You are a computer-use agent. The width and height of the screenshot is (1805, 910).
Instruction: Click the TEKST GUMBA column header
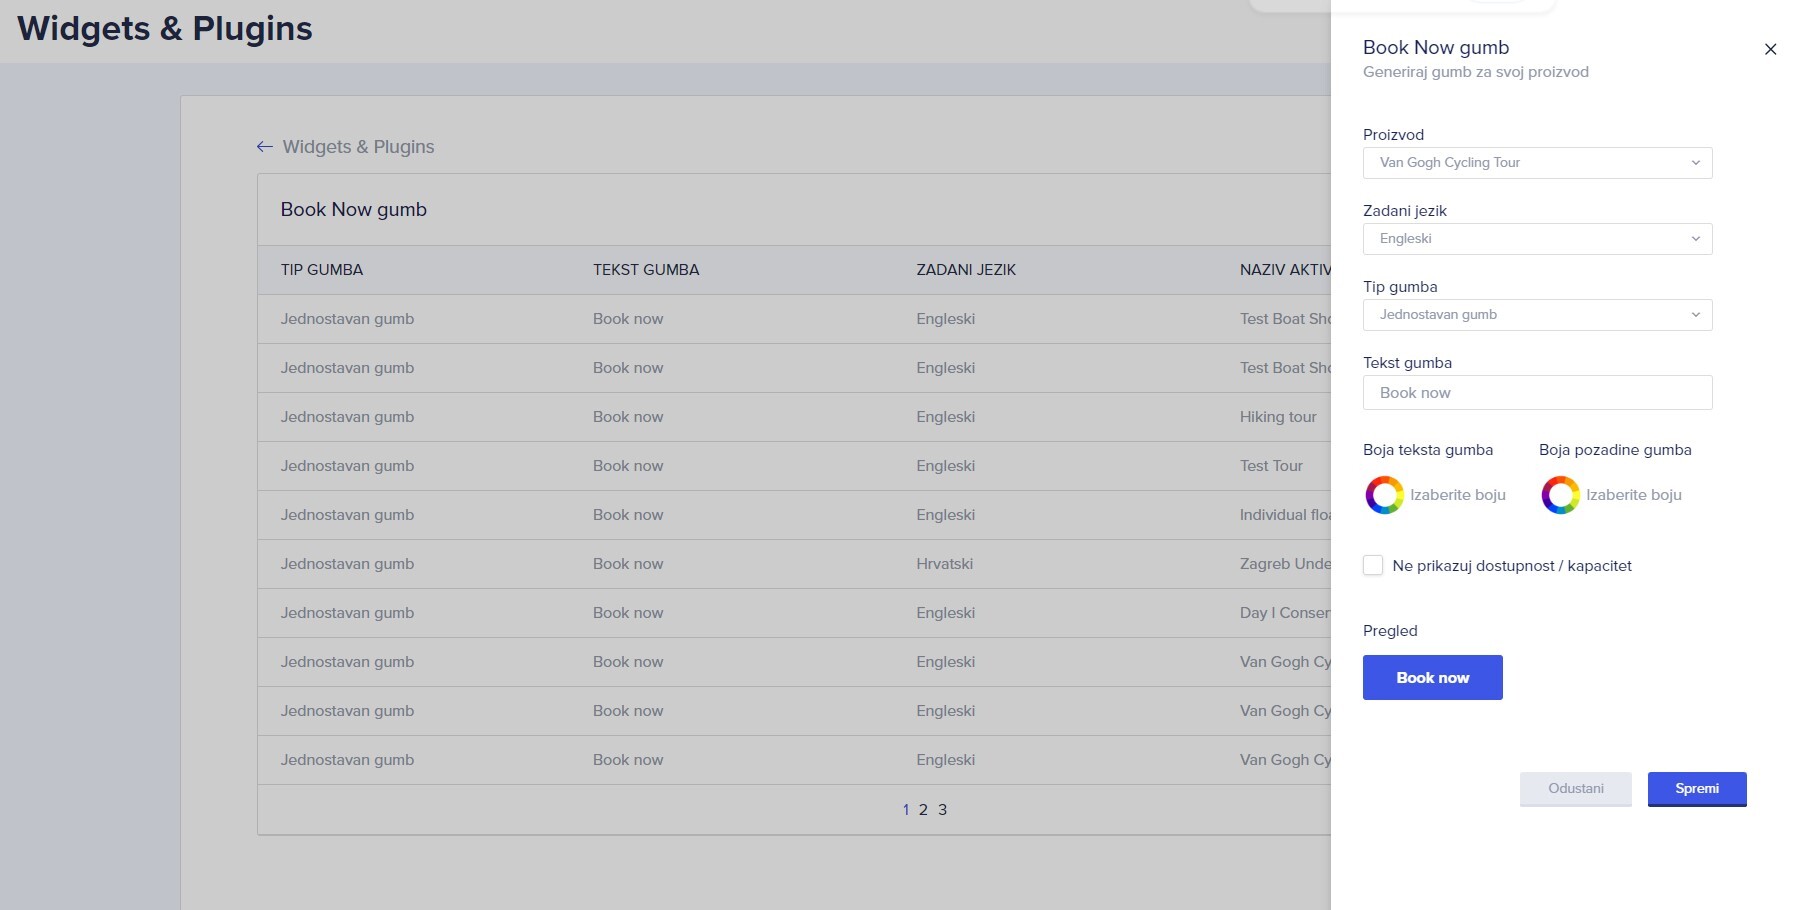point(646,270)
